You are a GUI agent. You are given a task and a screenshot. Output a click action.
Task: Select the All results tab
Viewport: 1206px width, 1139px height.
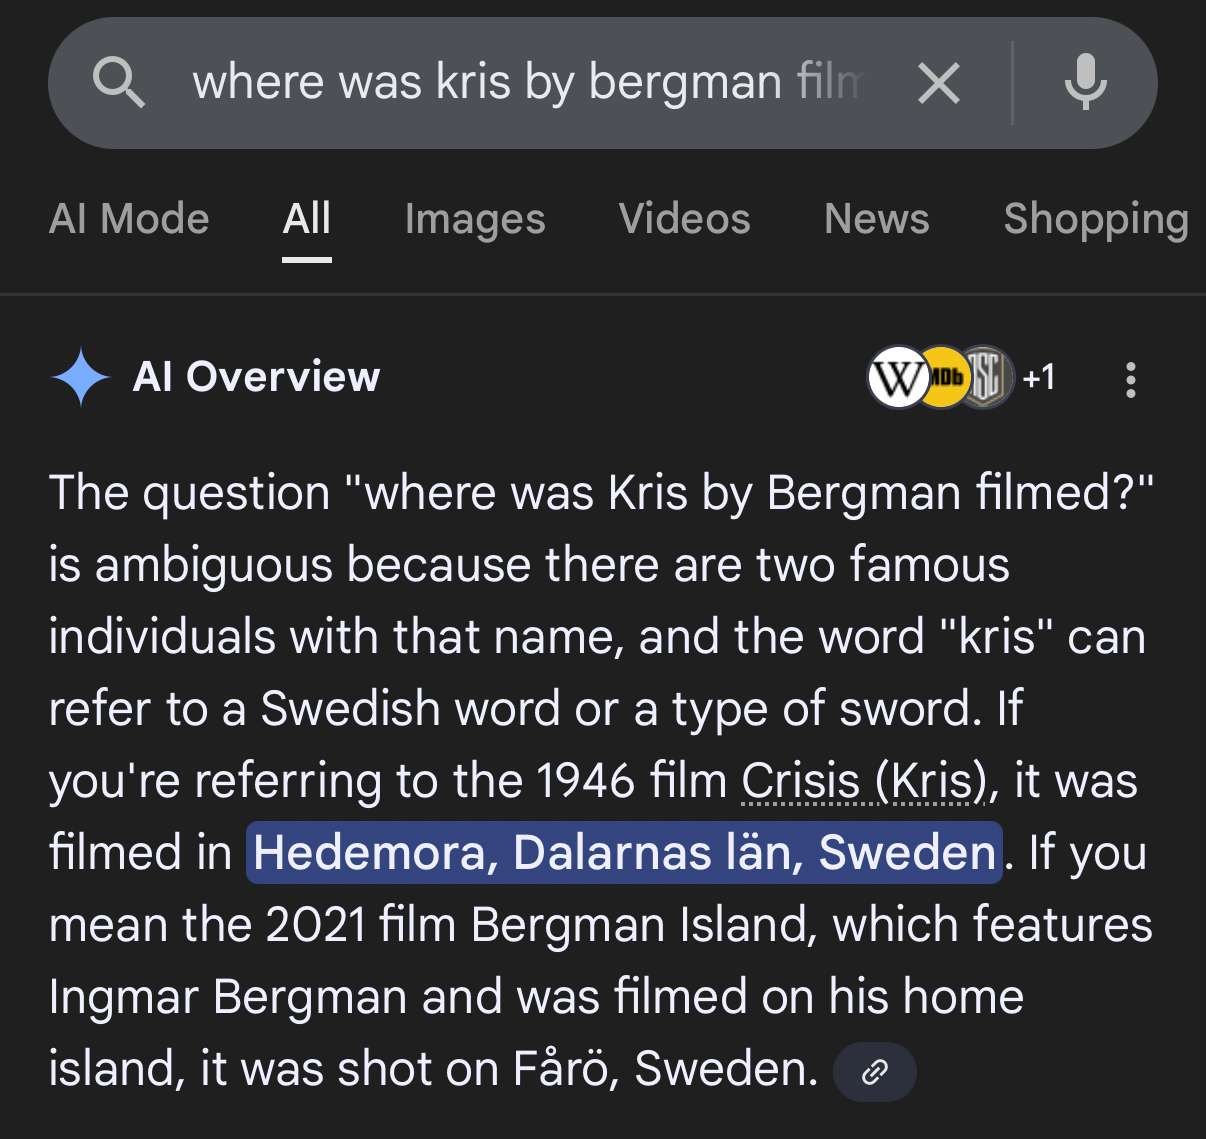[x=306, y=219]
